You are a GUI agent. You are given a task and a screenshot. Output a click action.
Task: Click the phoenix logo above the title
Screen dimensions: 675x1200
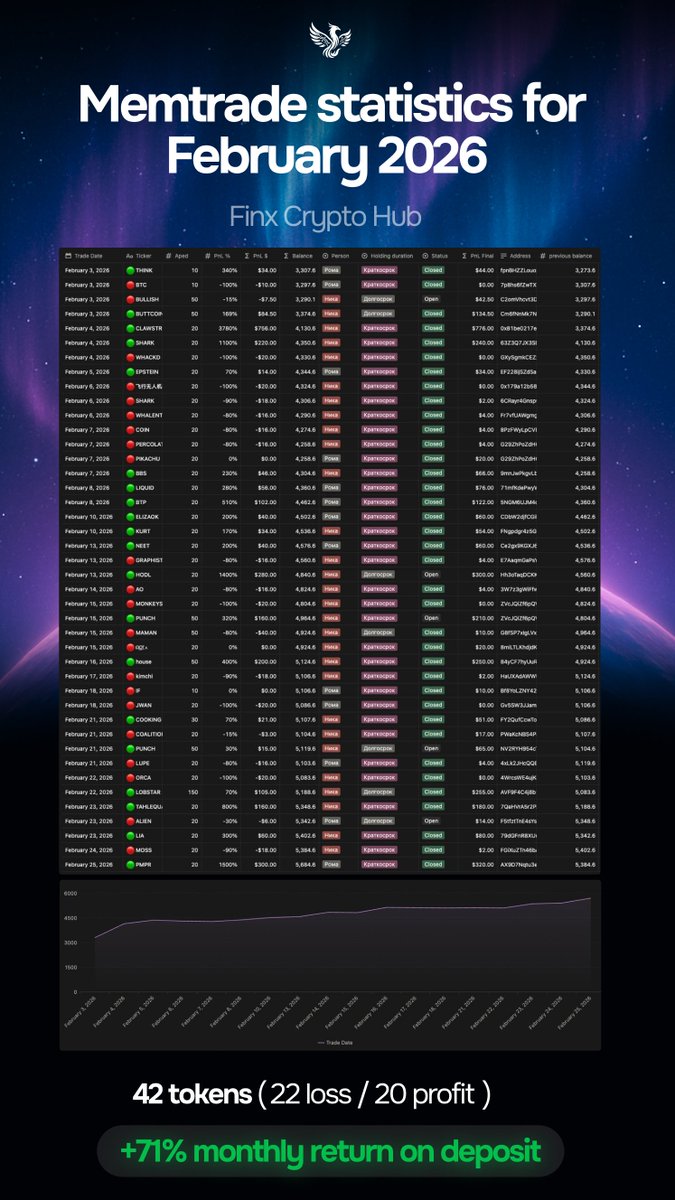(331, 42)
